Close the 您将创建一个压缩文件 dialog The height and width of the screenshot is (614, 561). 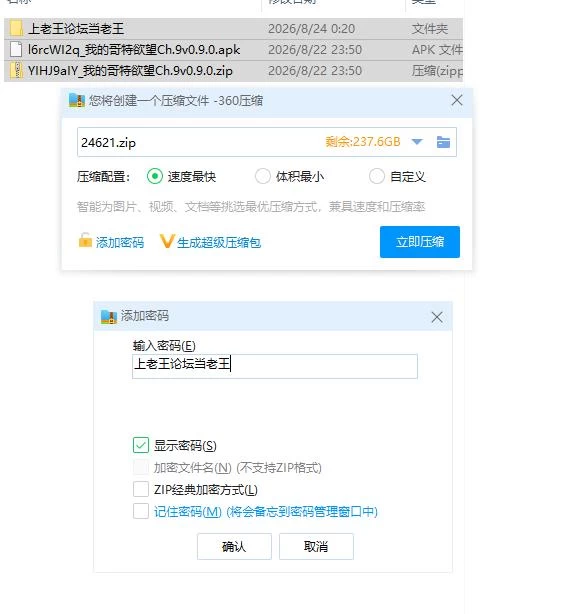(x=457, y=100)
